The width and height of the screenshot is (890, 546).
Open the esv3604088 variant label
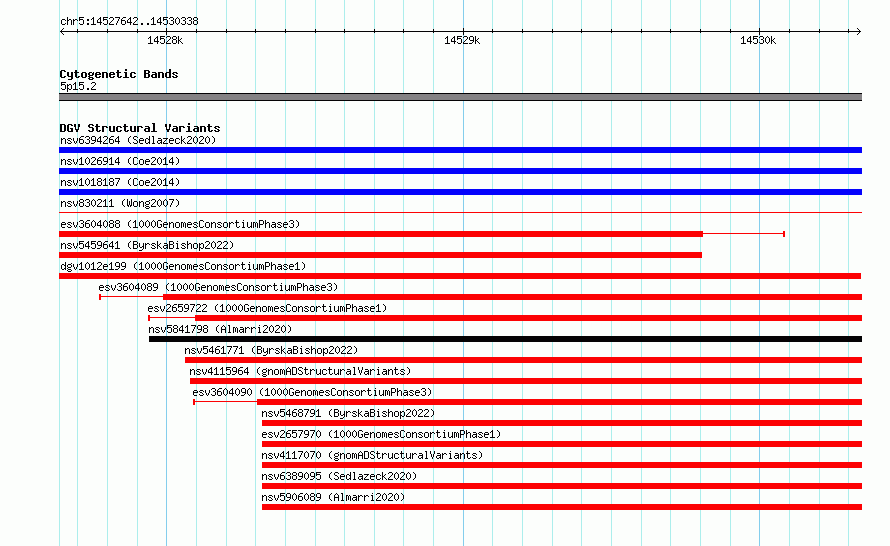coord(180,224)
